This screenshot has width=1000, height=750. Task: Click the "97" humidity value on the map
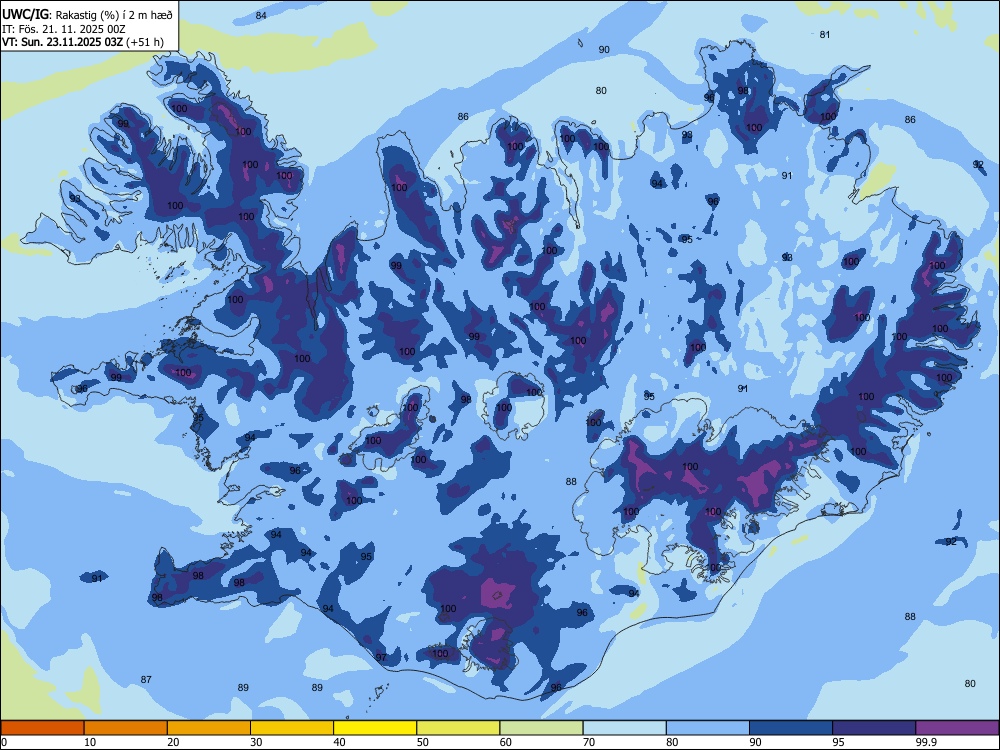coord(381,658)
